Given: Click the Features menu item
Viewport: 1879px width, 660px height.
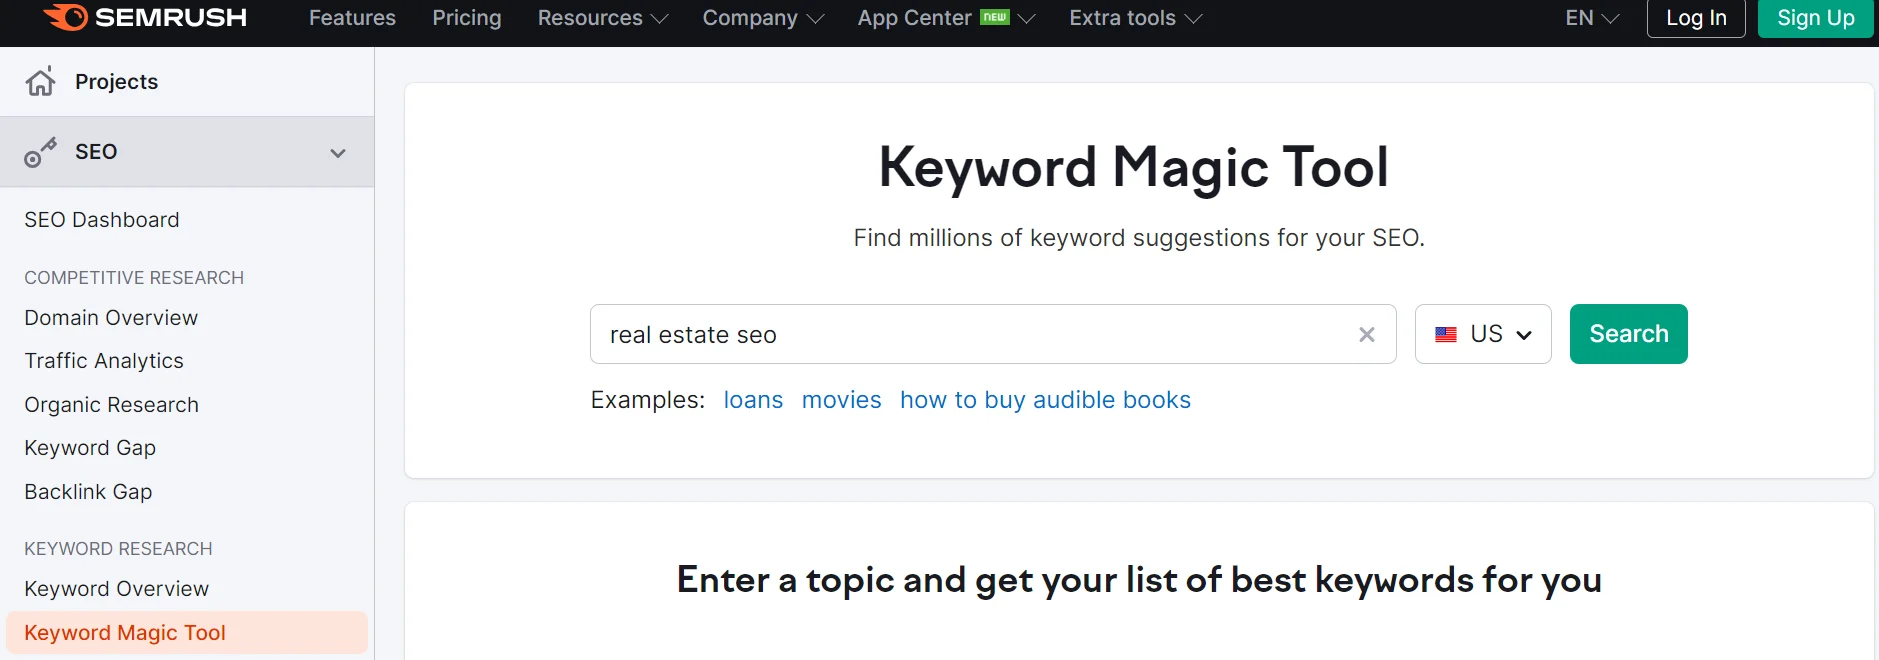Looking at the screenshot, I should (x=352, y=18).
